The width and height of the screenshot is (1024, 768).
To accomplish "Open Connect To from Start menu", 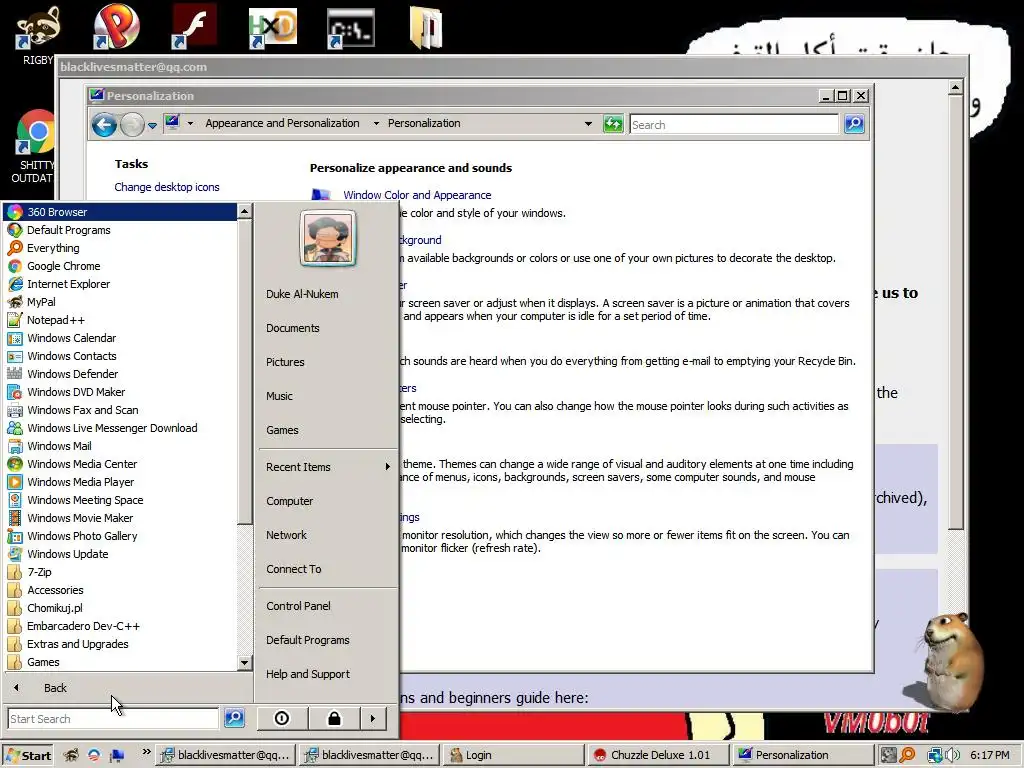I will click(x=294, y=569).
